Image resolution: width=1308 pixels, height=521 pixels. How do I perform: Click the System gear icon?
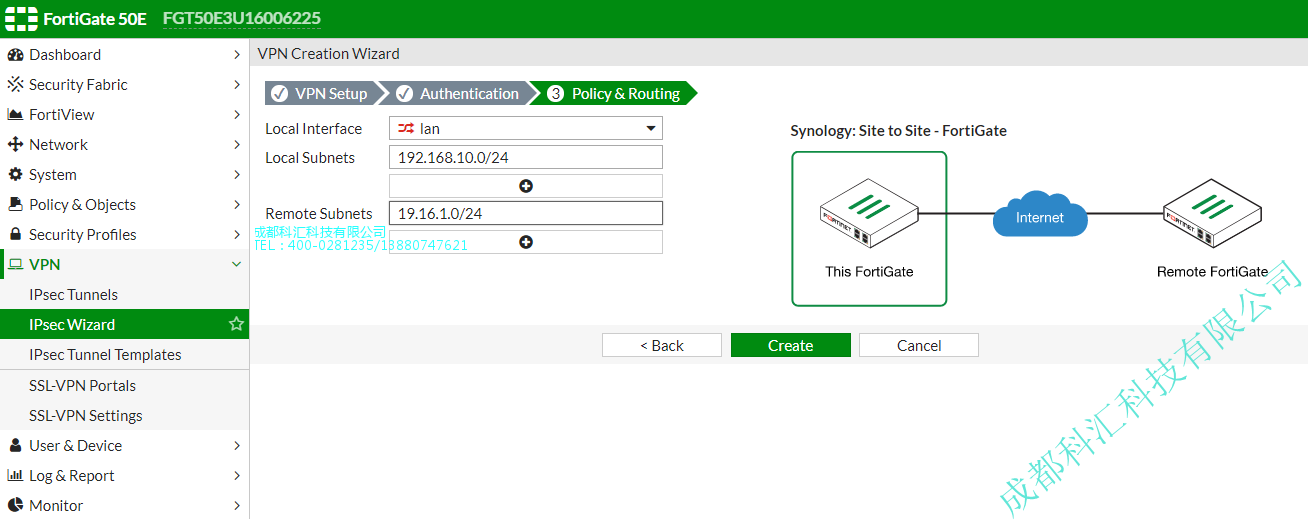tap(15, 175)
